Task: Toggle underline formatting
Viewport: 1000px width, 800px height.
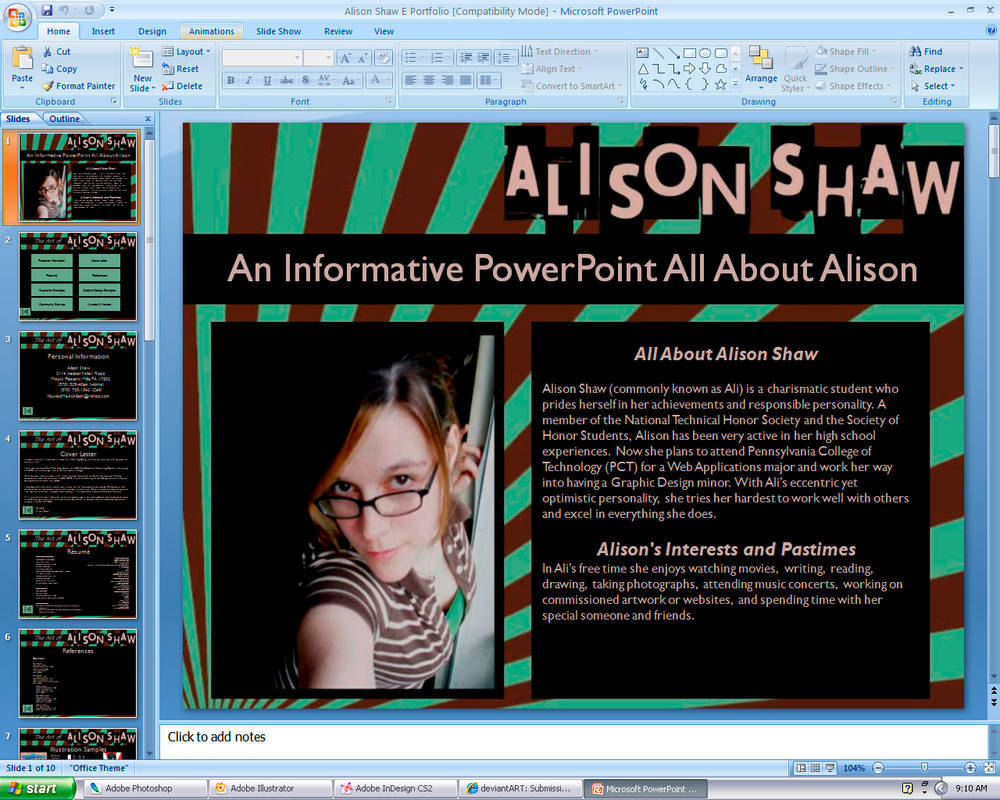Action: coord(266,79)
